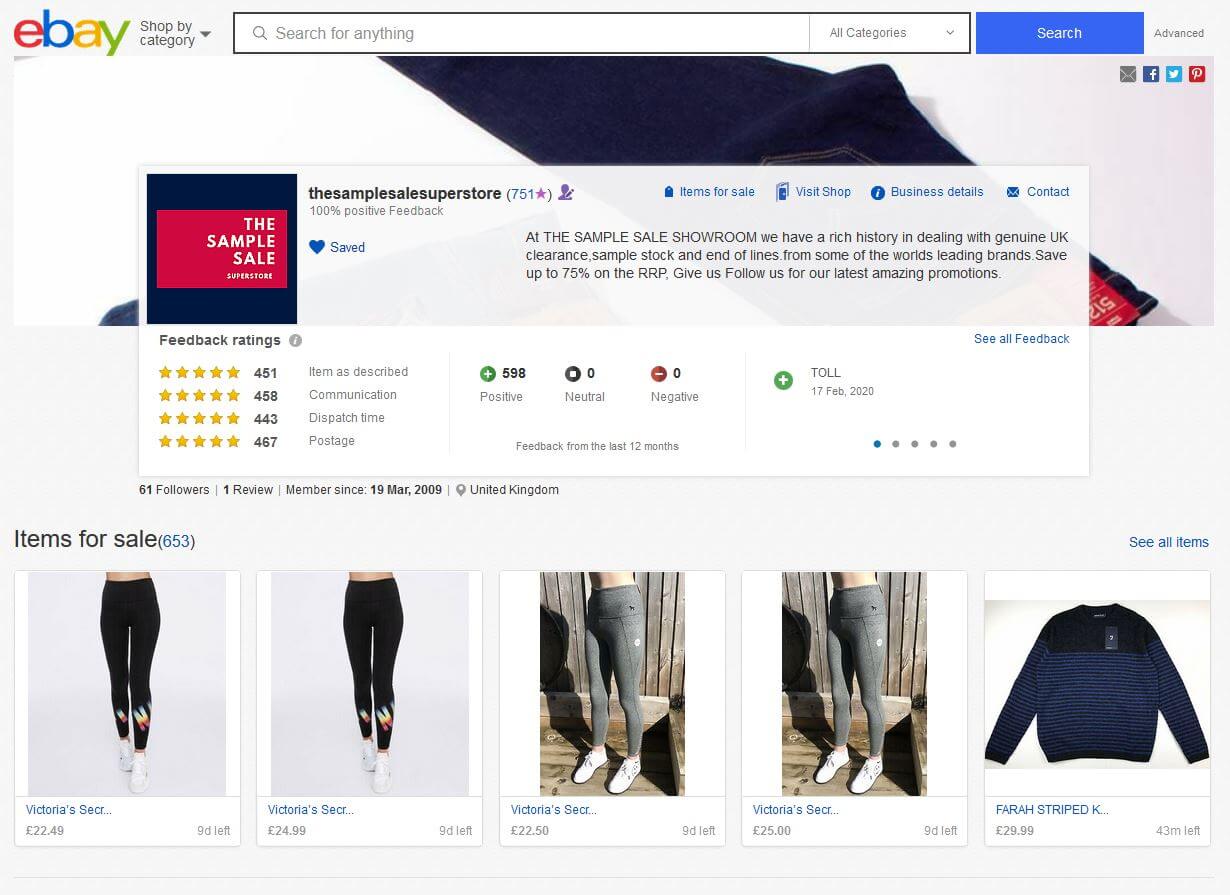Open the seller's 1 Review
This screenshot has height=895, width=1230.
click(248, 490)
